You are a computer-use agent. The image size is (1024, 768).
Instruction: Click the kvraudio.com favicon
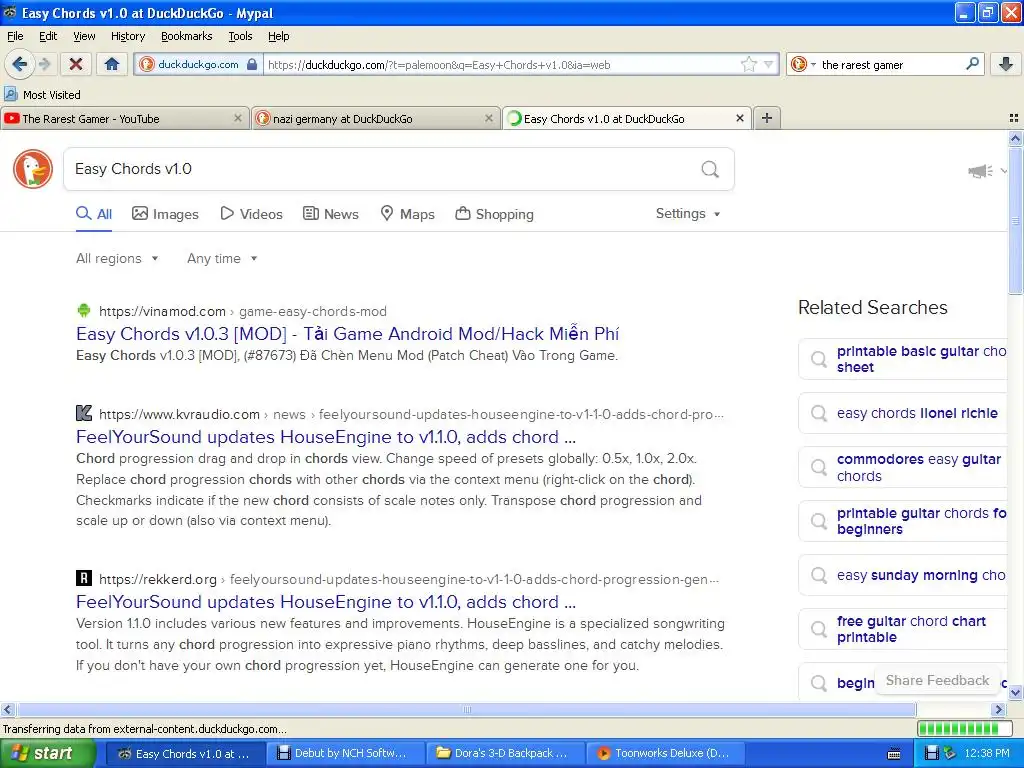point(84,413)
